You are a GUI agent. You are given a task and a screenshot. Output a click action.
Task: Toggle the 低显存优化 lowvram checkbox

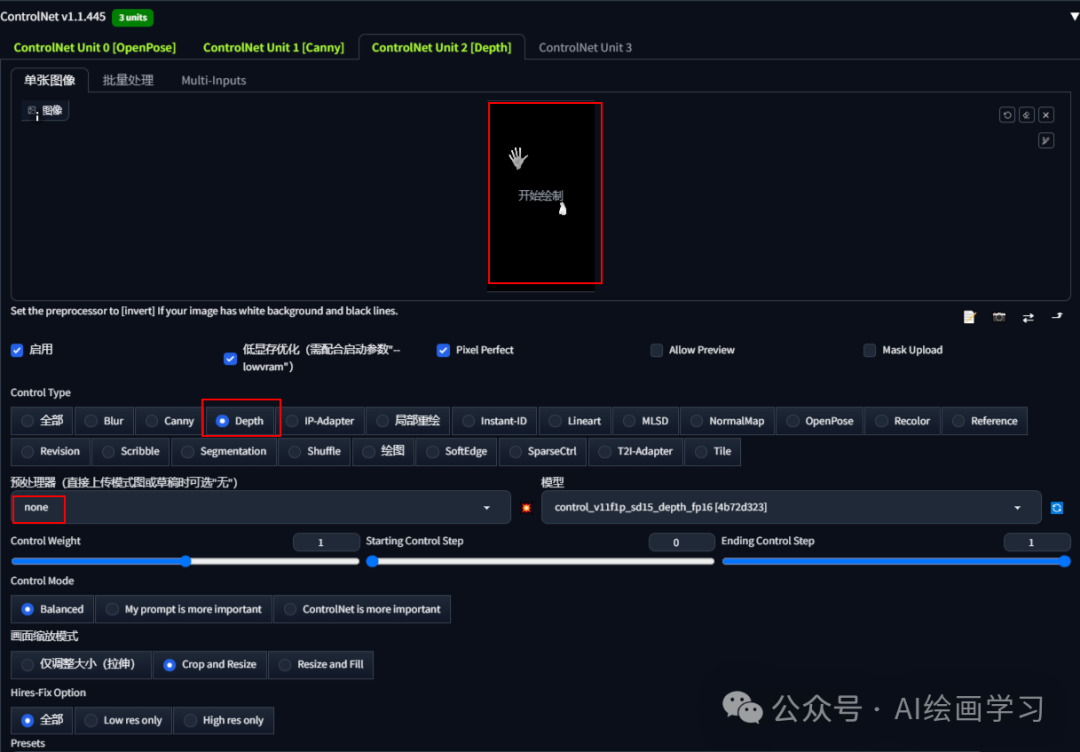(x=230, y=359)
